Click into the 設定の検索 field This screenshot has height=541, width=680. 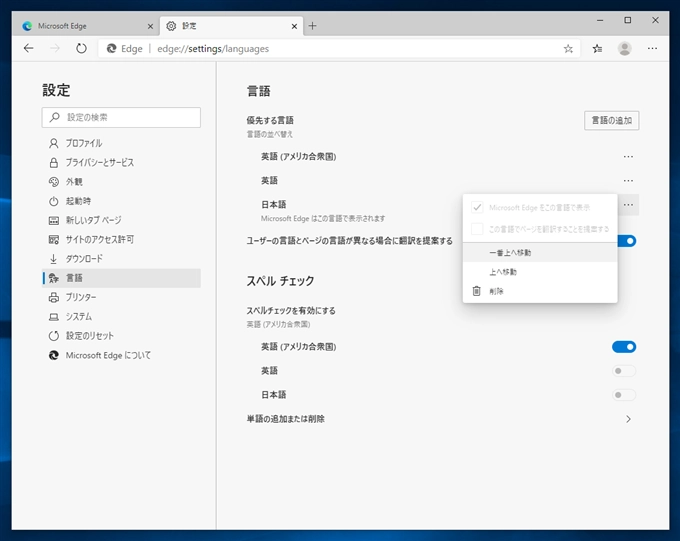click(121, 117)
